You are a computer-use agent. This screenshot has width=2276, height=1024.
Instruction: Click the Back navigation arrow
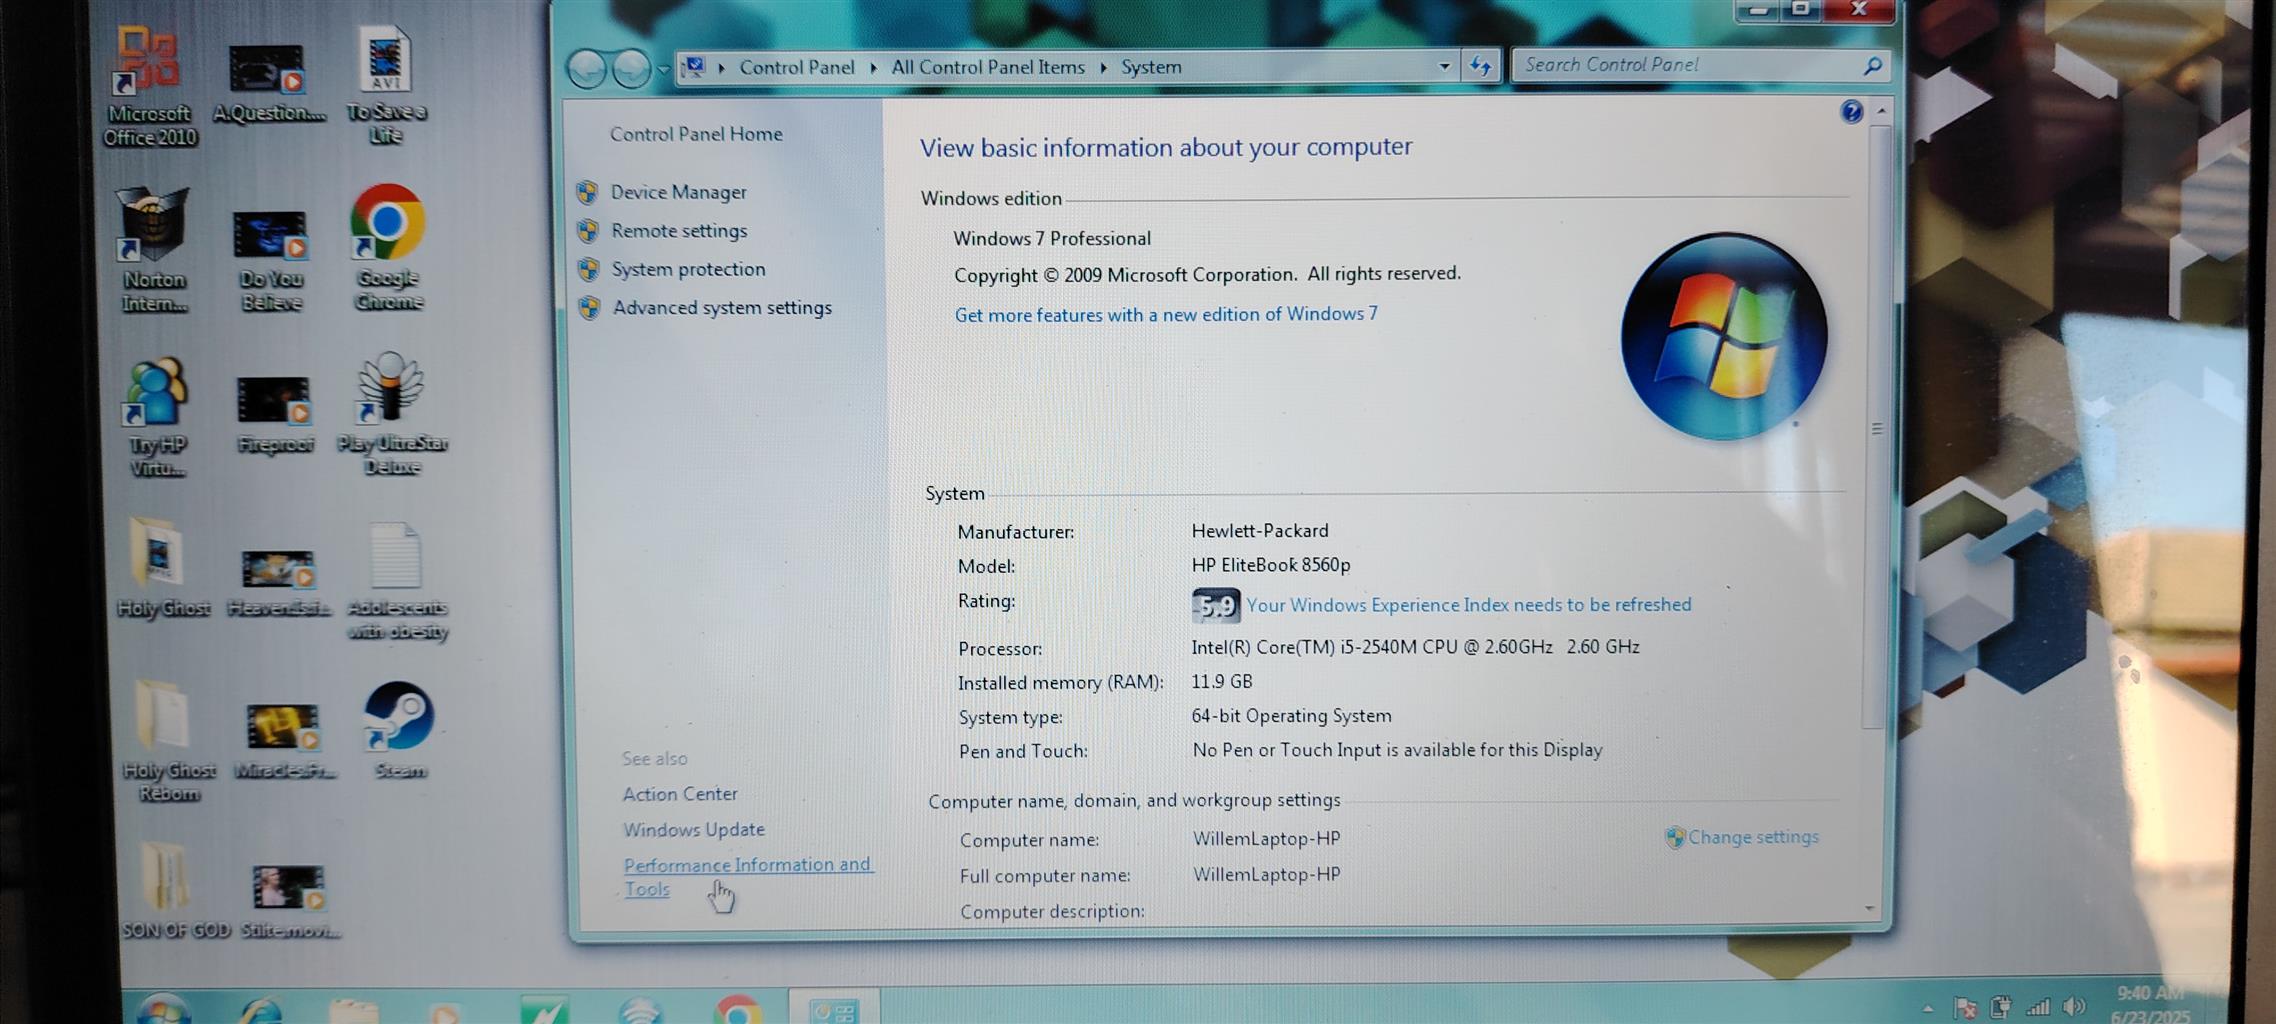point(587,69)
